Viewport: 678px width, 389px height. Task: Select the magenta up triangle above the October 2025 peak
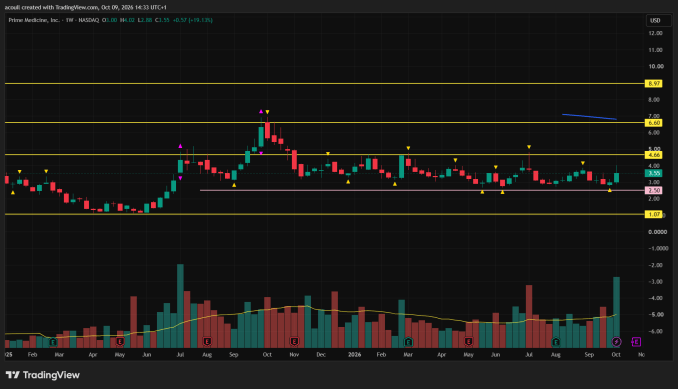[261, 112]
